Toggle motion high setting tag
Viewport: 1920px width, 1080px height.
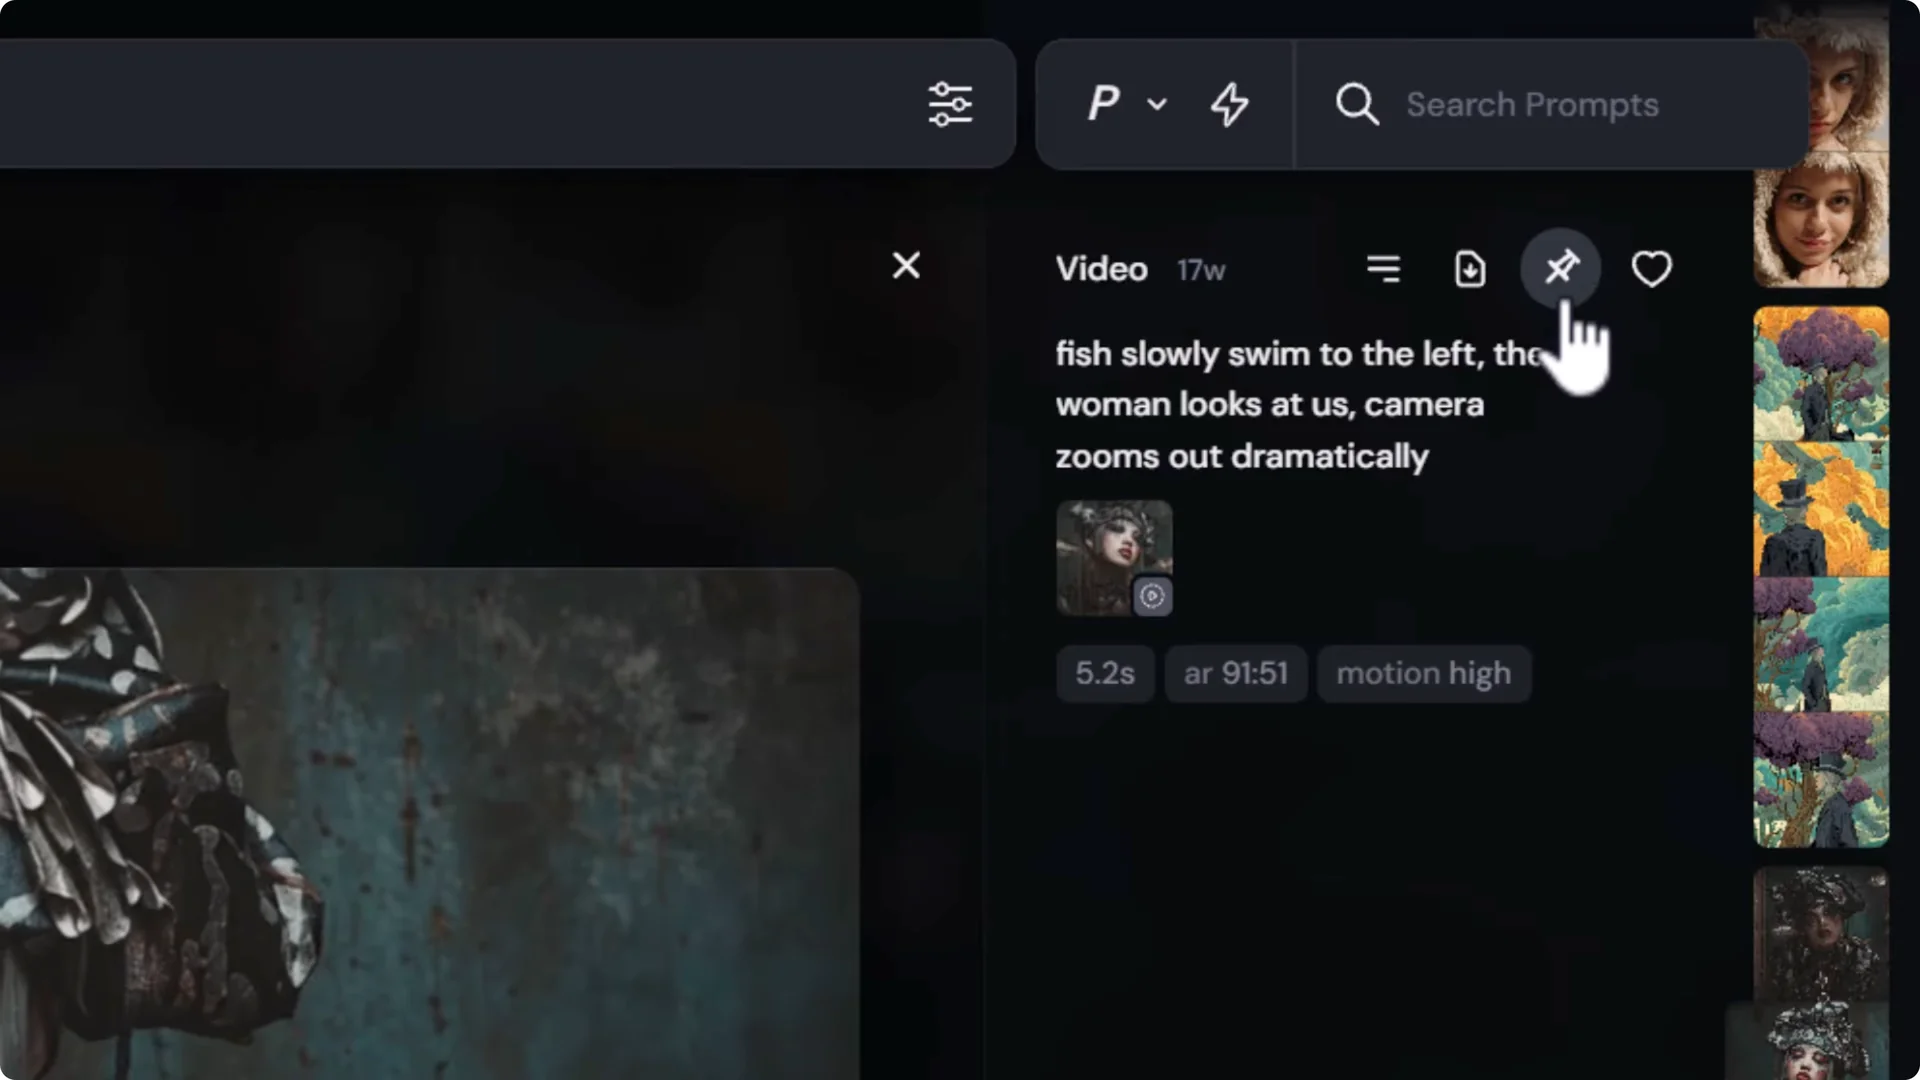tap(1424, 673)
